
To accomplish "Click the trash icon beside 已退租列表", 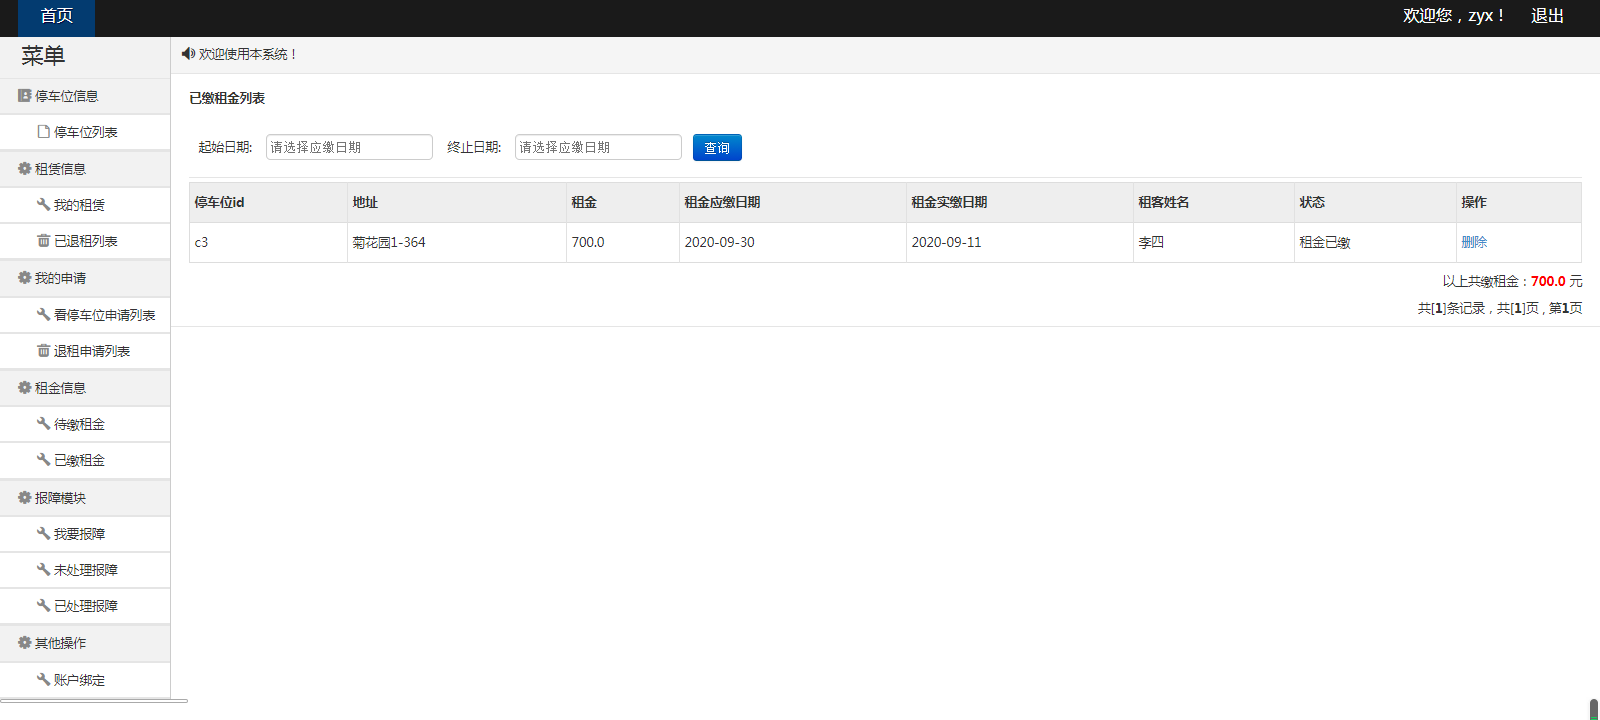I will tap(43, 241).
